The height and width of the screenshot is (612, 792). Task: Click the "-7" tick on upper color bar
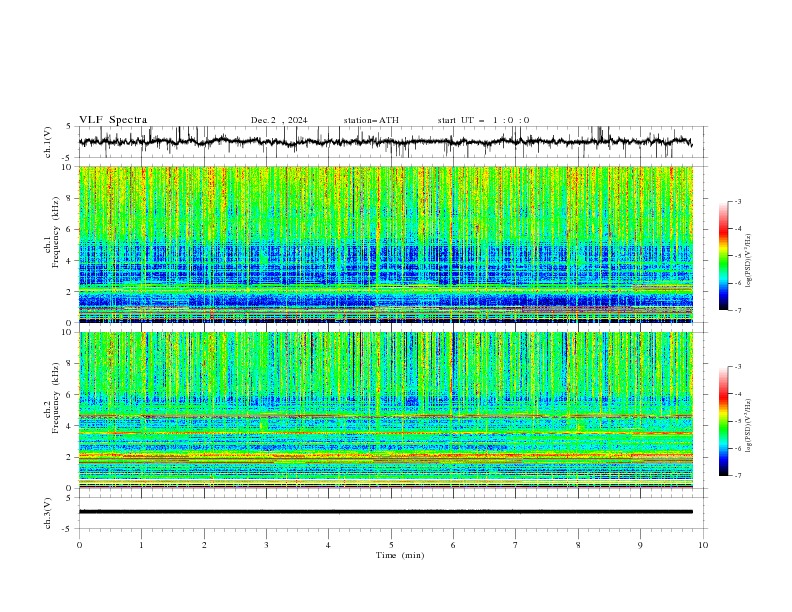tap(738, 310)
